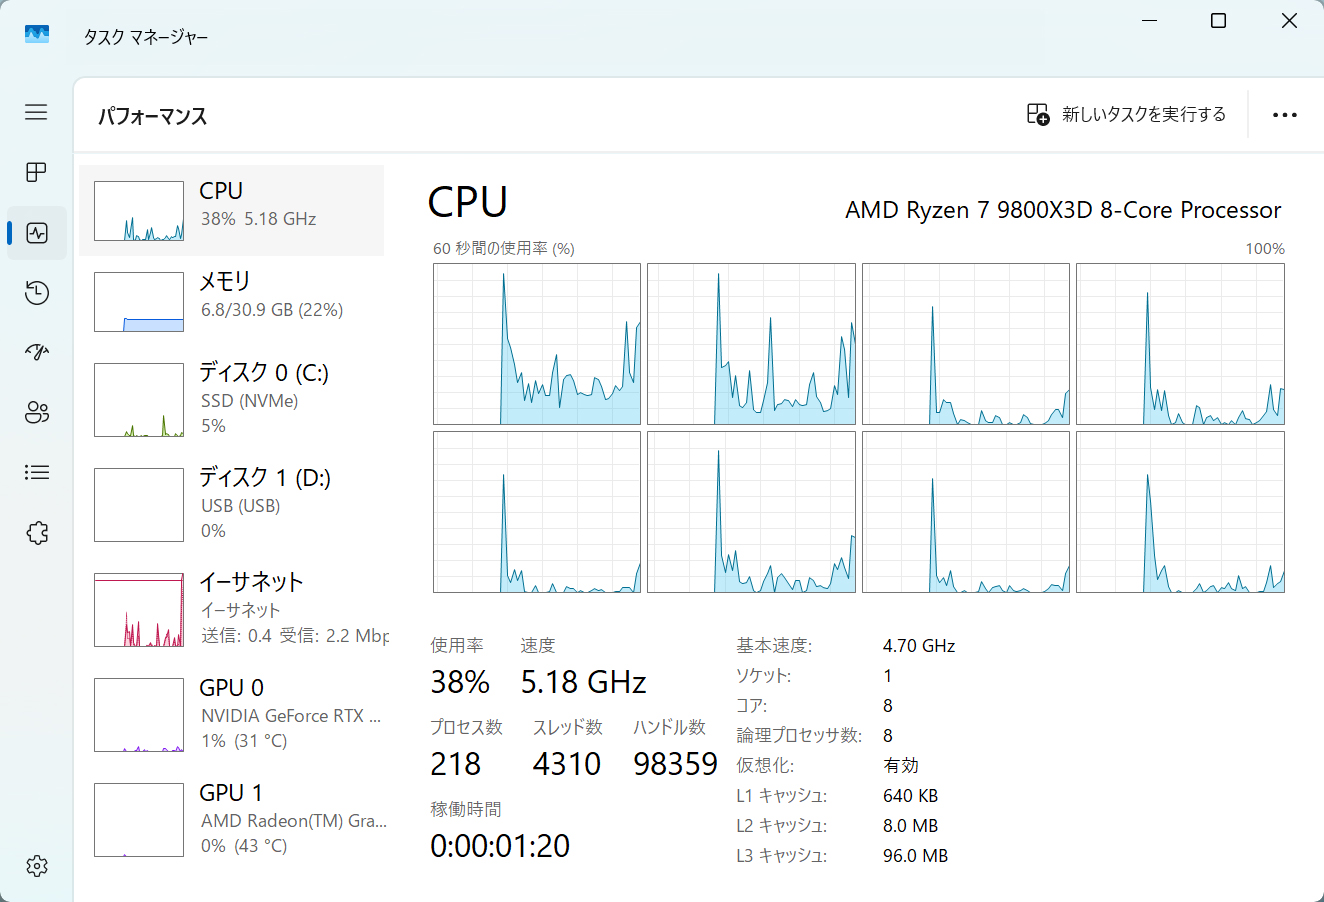The image size is (1324, 902).
Task: Open the Details list page
Action: [37, 472]
